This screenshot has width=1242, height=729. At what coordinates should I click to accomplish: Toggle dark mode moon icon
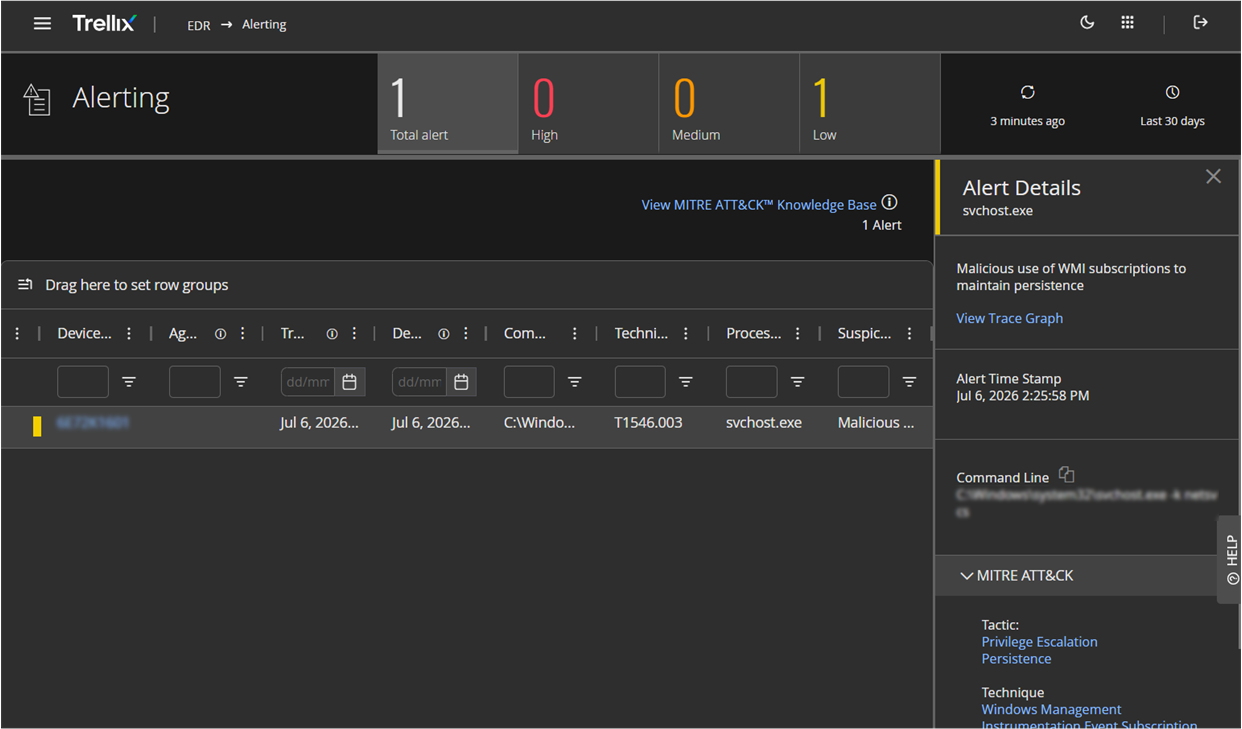tap(1087, 23)
